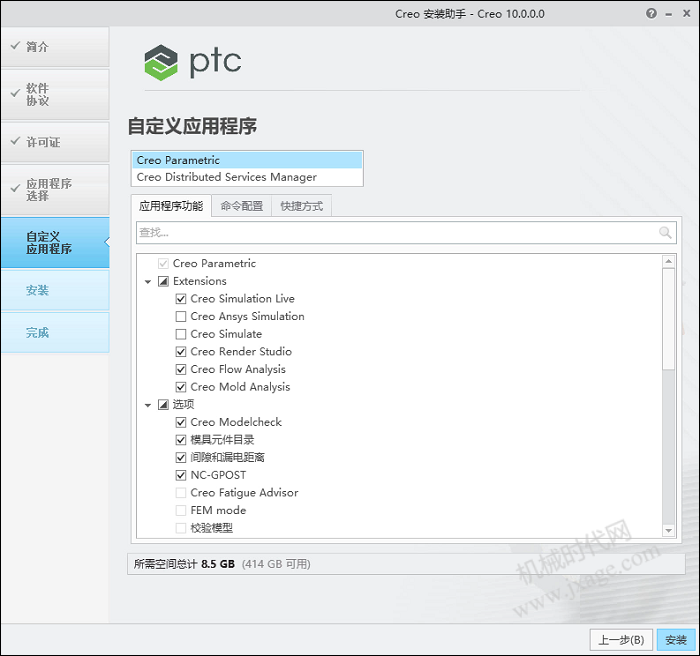Viewport: 700px width, 656px height.
Task: Click the 上一步(B) button
Action: (621, 640)
